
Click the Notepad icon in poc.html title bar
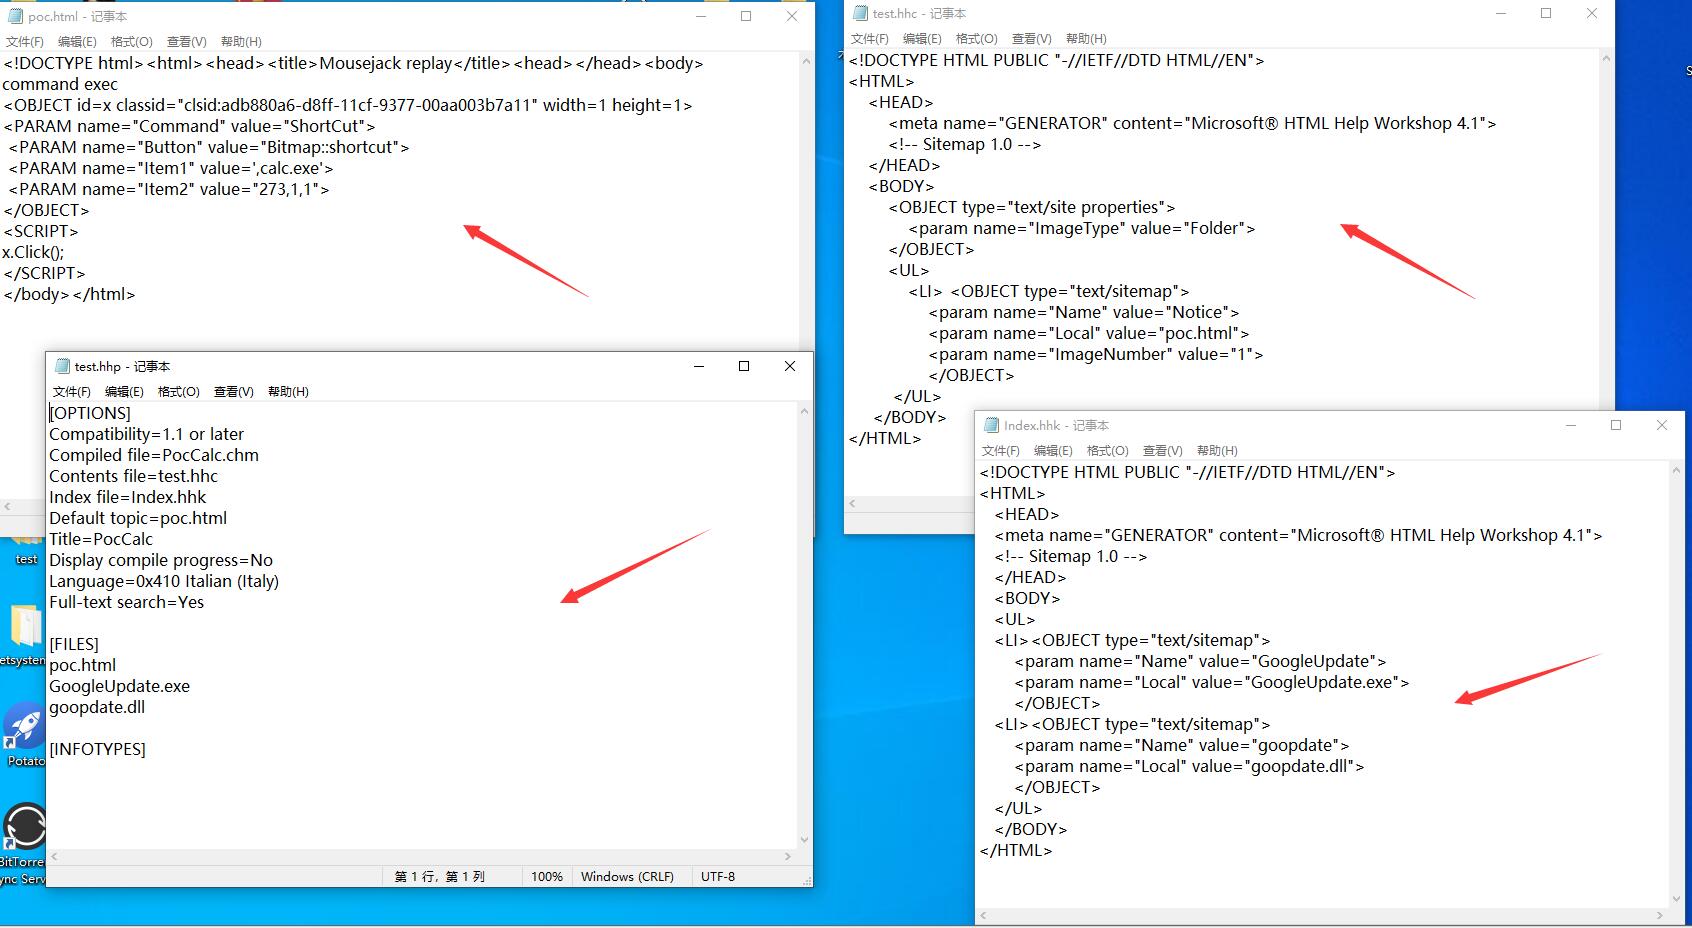(x=15, y=16)
